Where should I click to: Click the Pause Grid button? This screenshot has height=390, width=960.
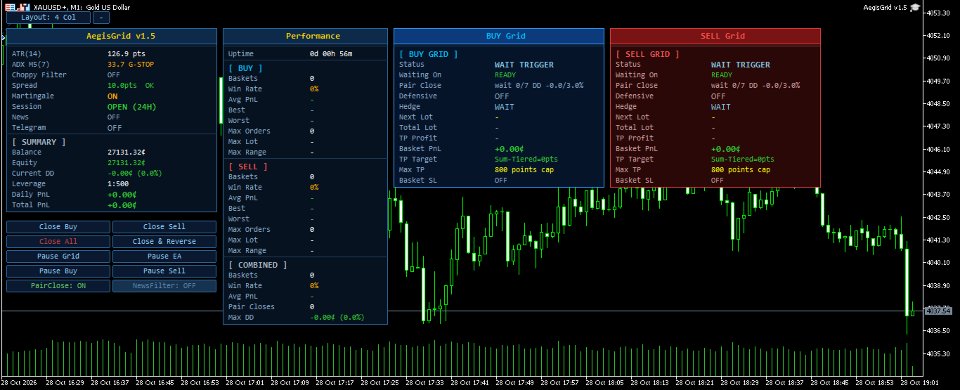(x=58, y=257)
